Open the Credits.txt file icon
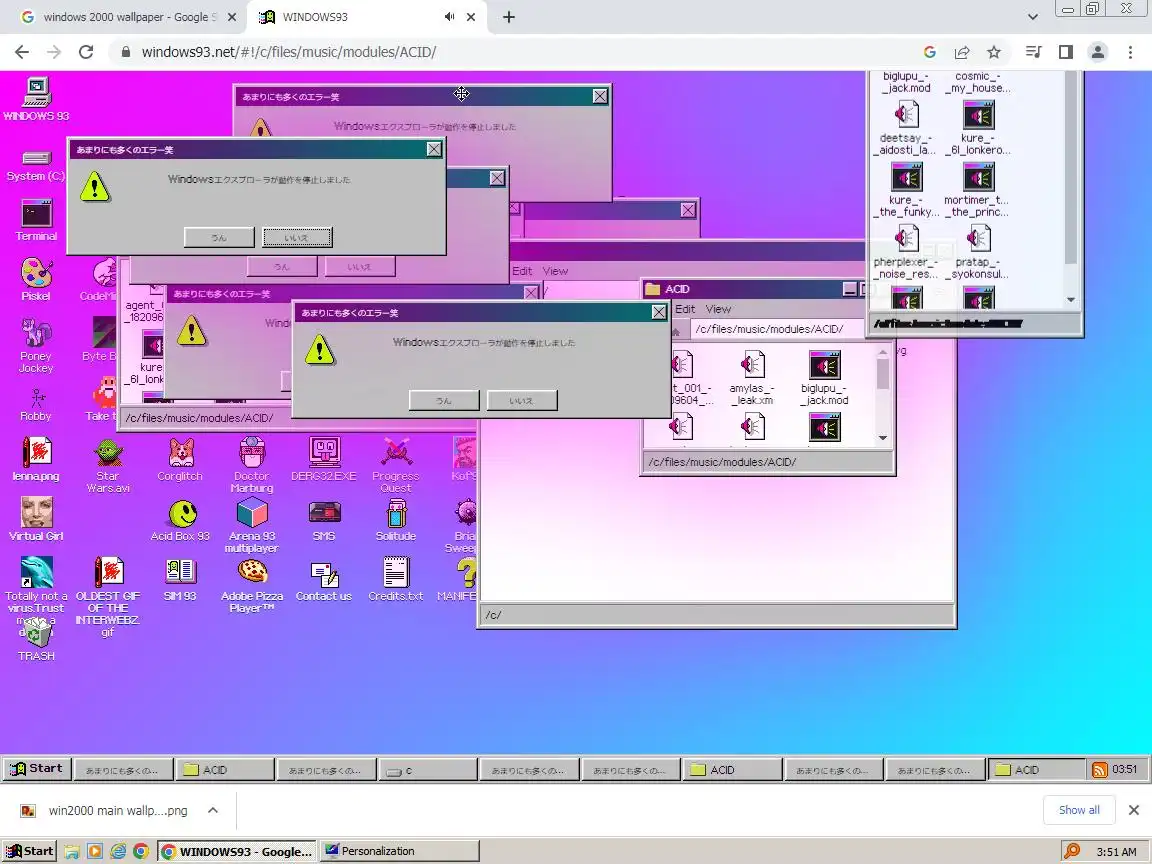This screenshot has height=864, width=1152. (x=396, y=579)
